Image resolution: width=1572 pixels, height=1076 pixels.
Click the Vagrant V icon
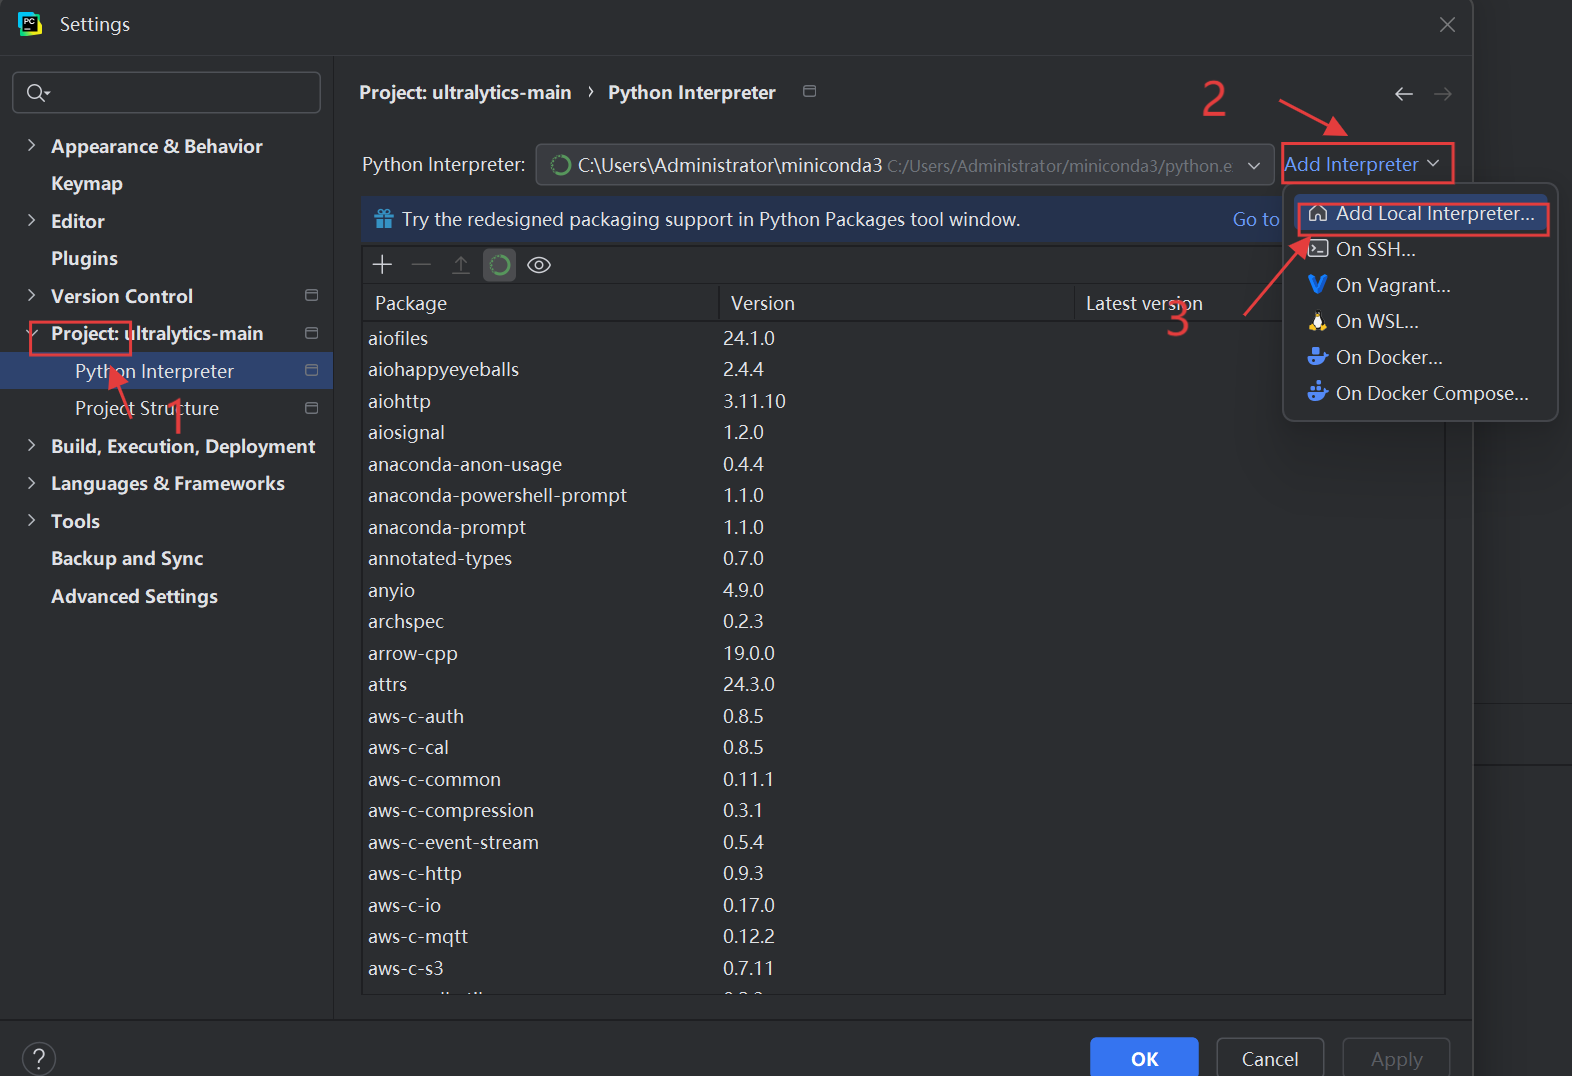tap(1318, 285)
